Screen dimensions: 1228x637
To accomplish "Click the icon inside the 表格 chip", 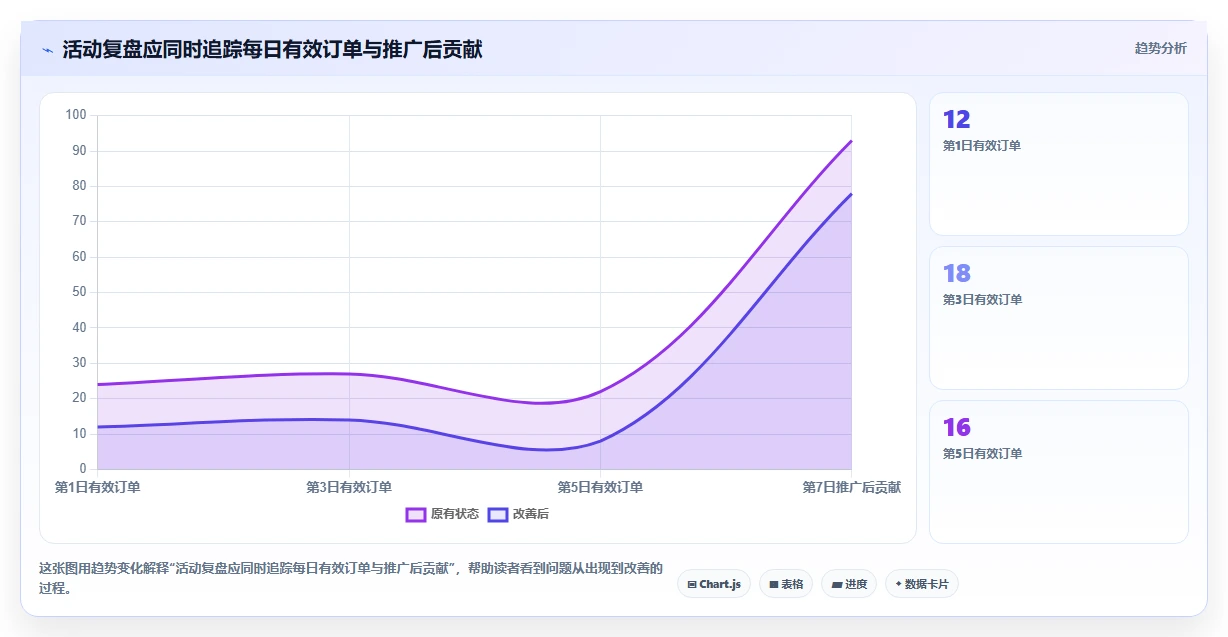I will point(774,584).
